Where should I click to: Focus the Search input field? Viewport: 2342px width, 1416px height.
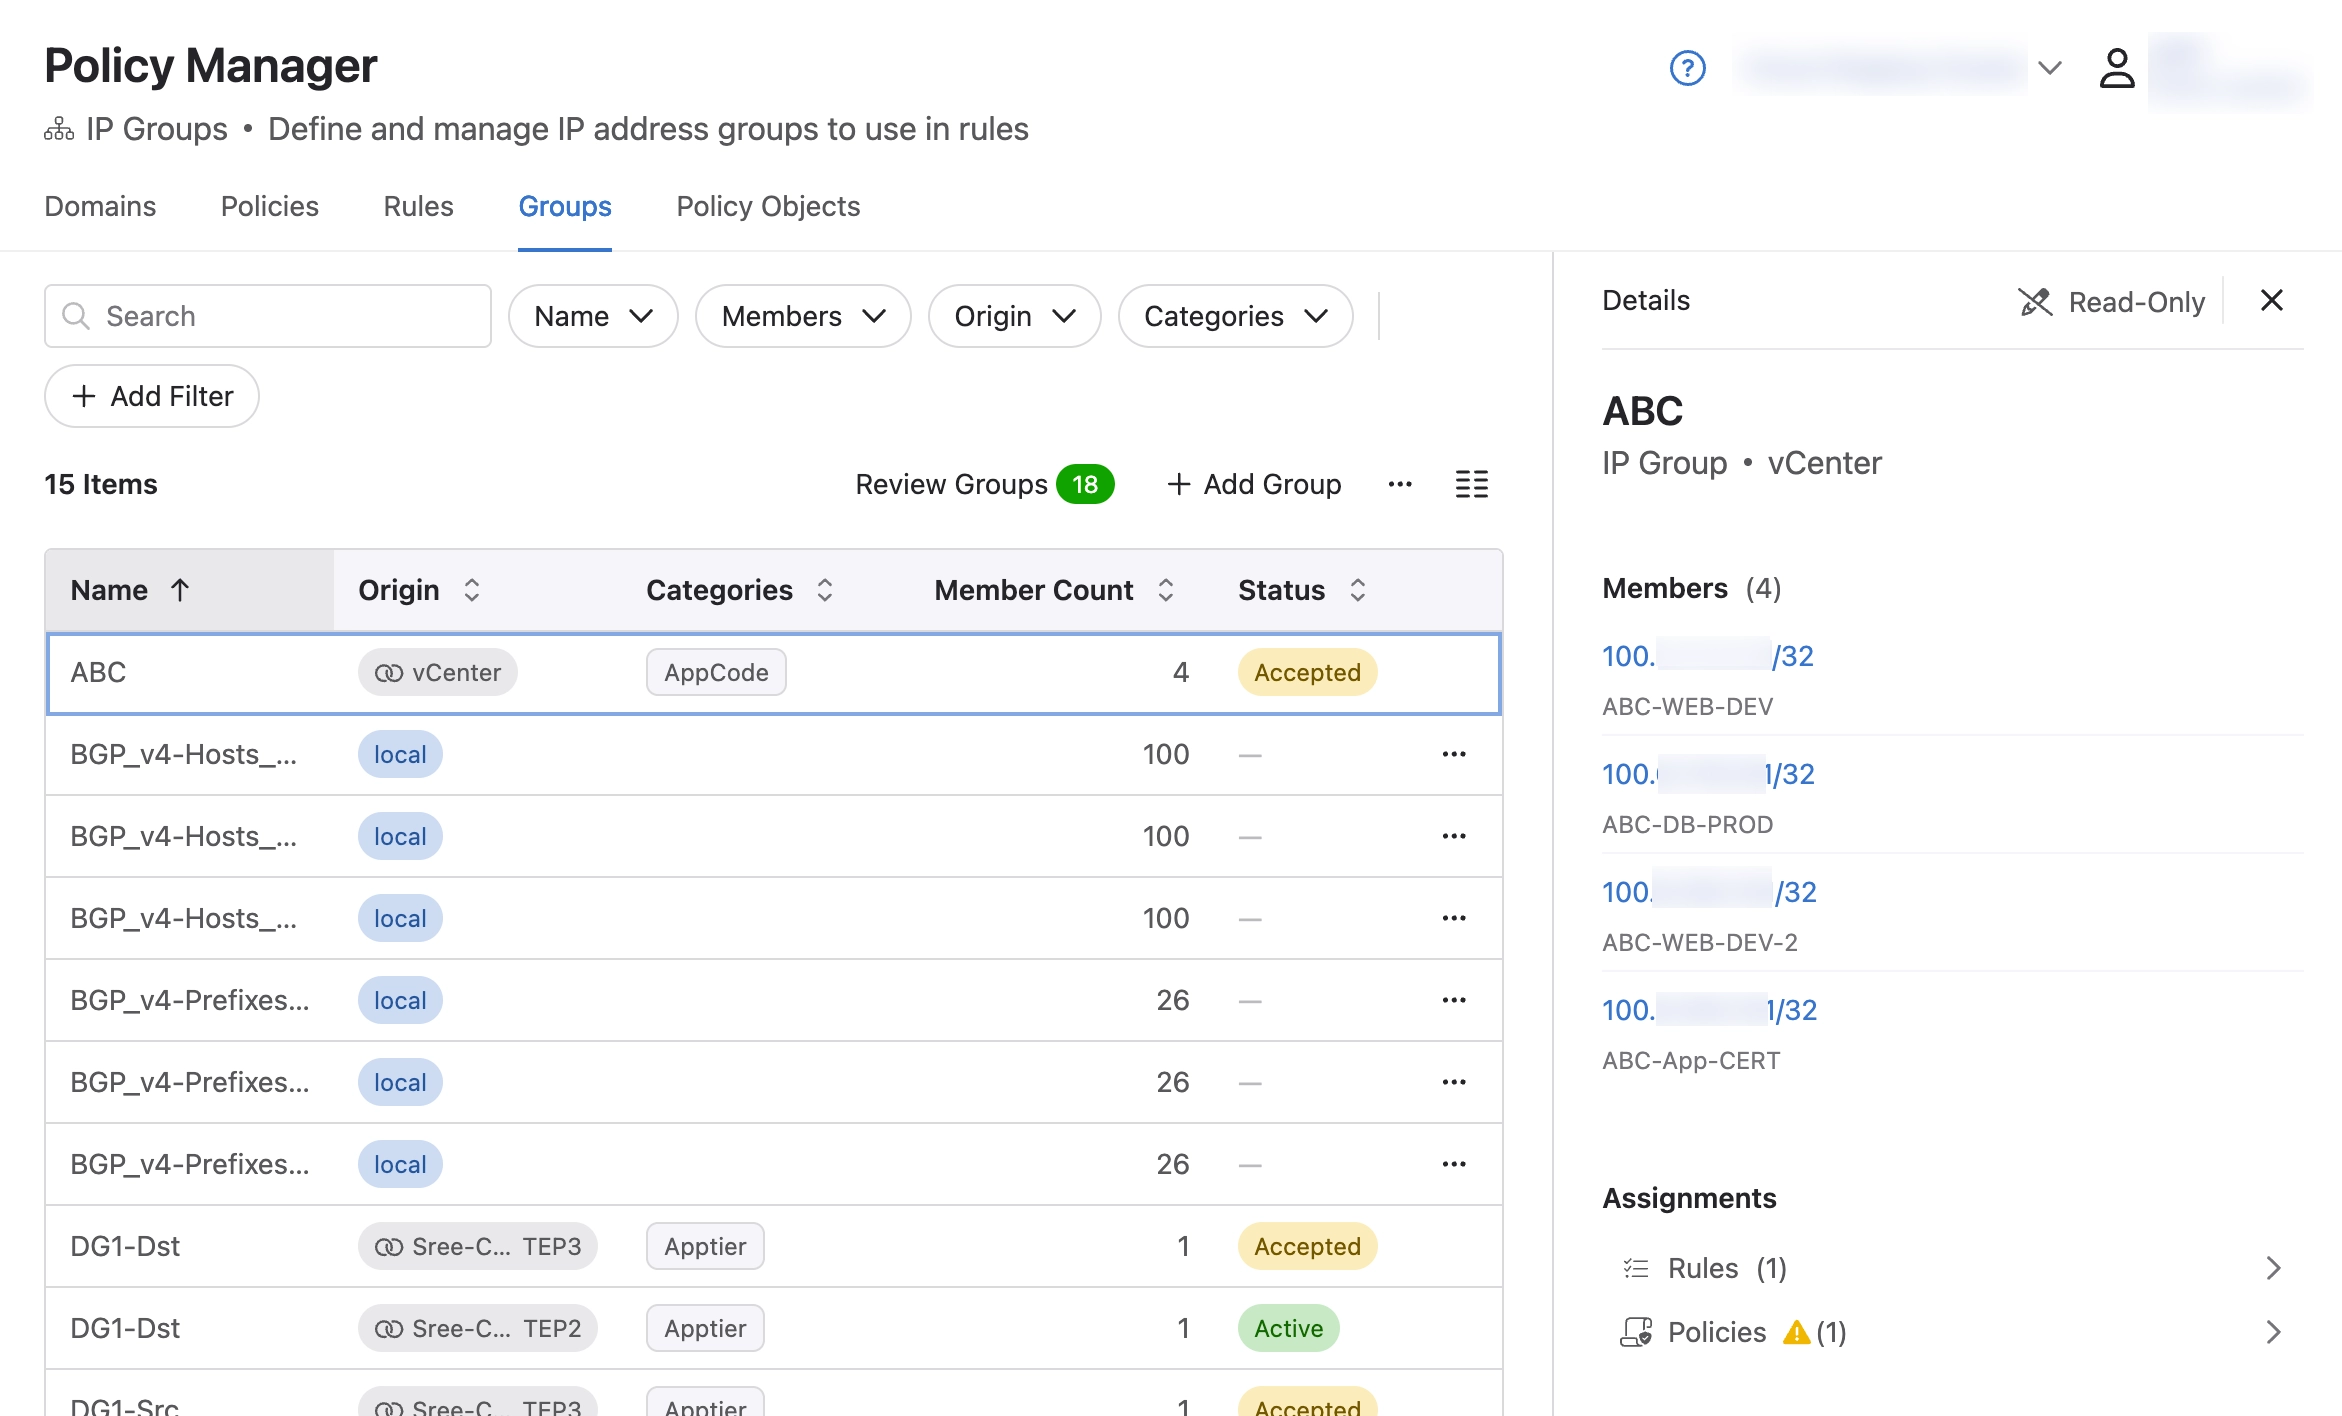click(268, 316)
